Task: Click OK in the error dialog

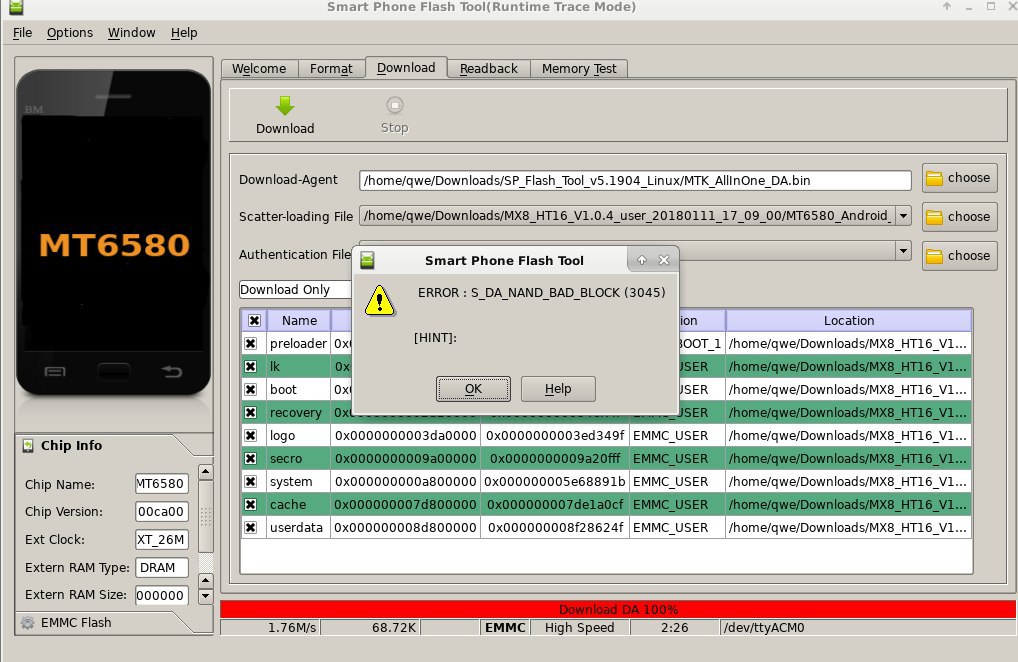Action: (473, 389)
